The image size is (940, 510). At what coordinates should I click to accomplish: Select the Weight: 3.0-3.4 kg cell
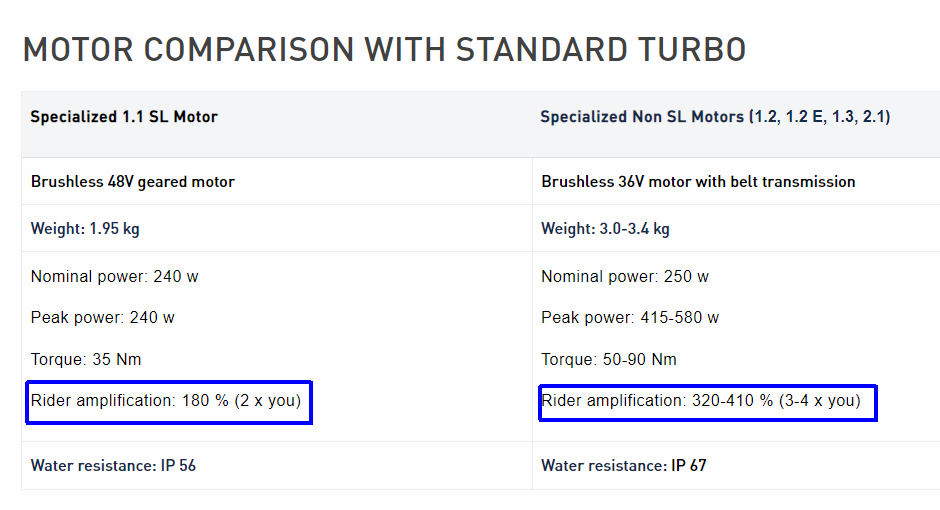click(605, 229)
